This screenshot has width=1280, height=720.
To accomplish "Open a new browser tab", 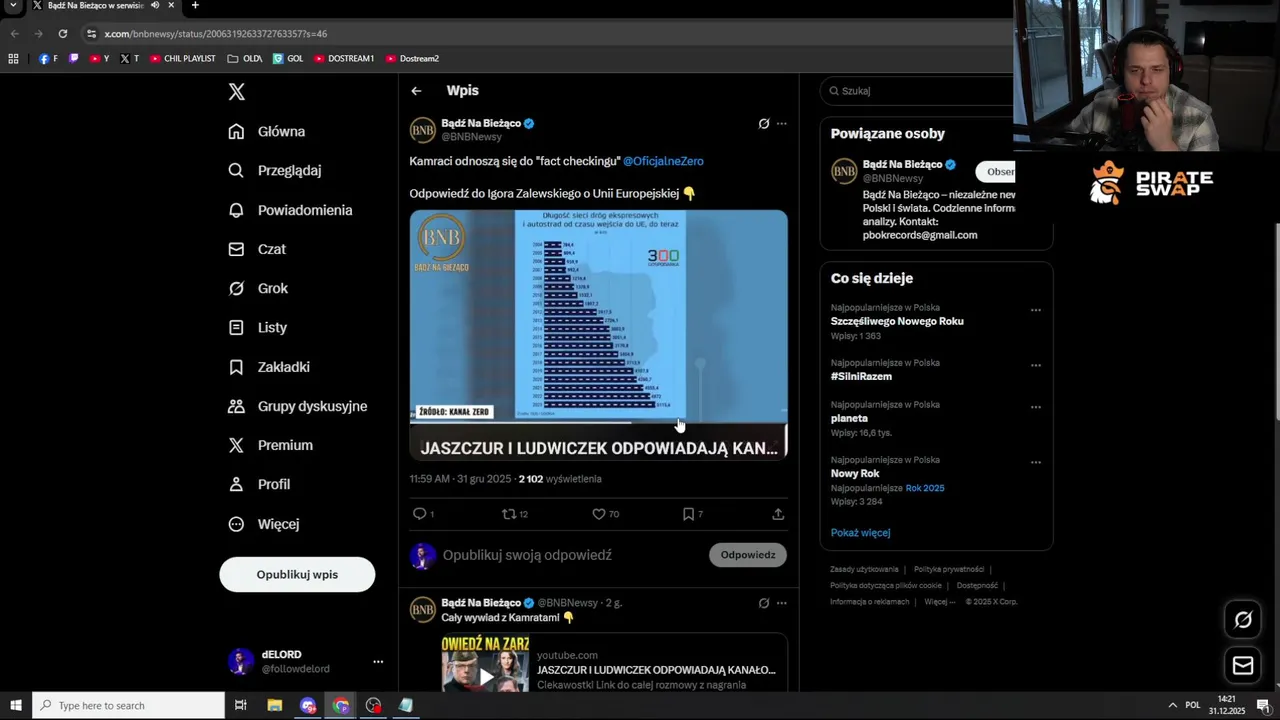I will [195, 6].
